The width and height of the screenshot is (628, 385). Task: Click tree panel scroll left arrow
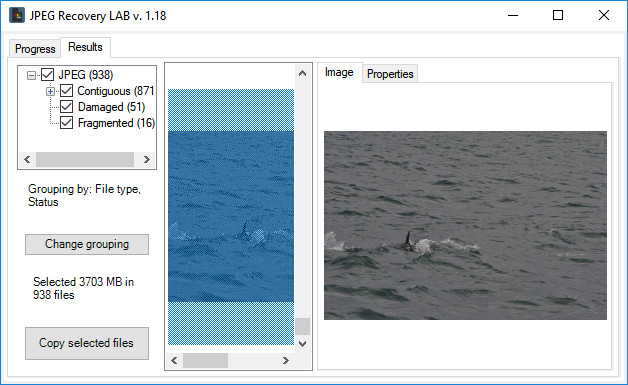point(27,159)
